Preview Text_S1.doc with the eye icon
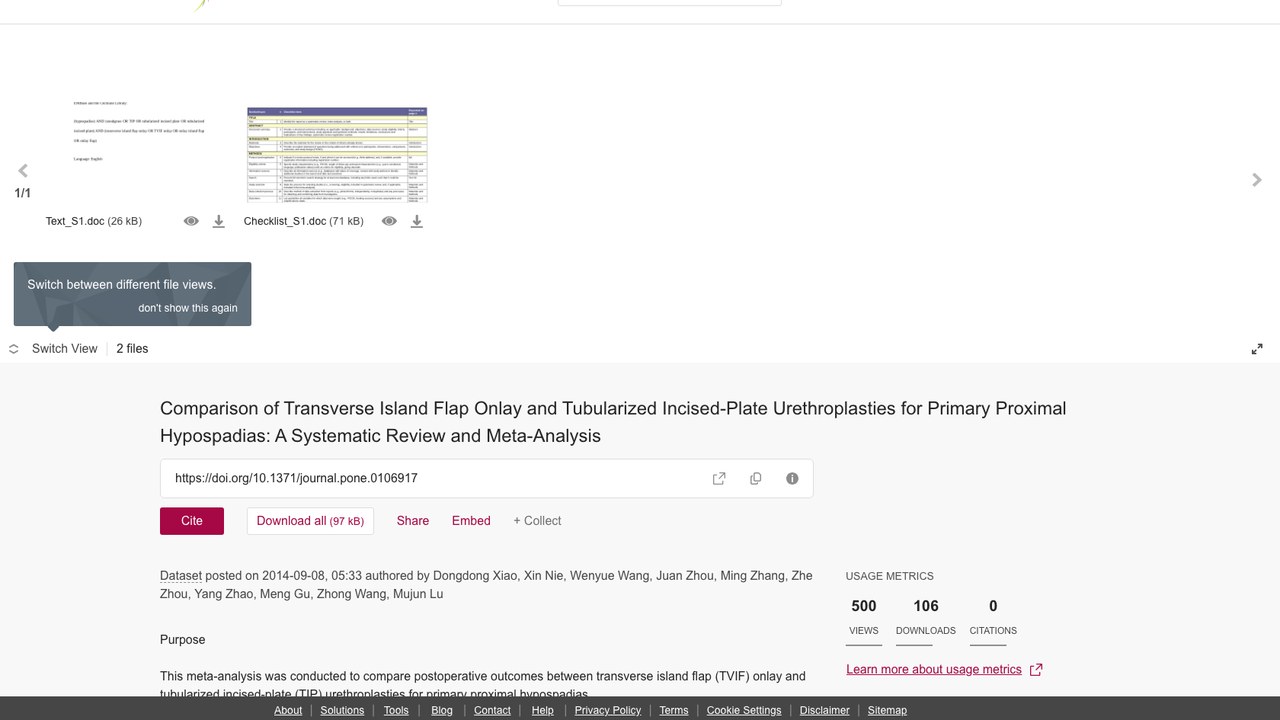Viewport: 1280px width, 720px height. click(x=191, y=221)
